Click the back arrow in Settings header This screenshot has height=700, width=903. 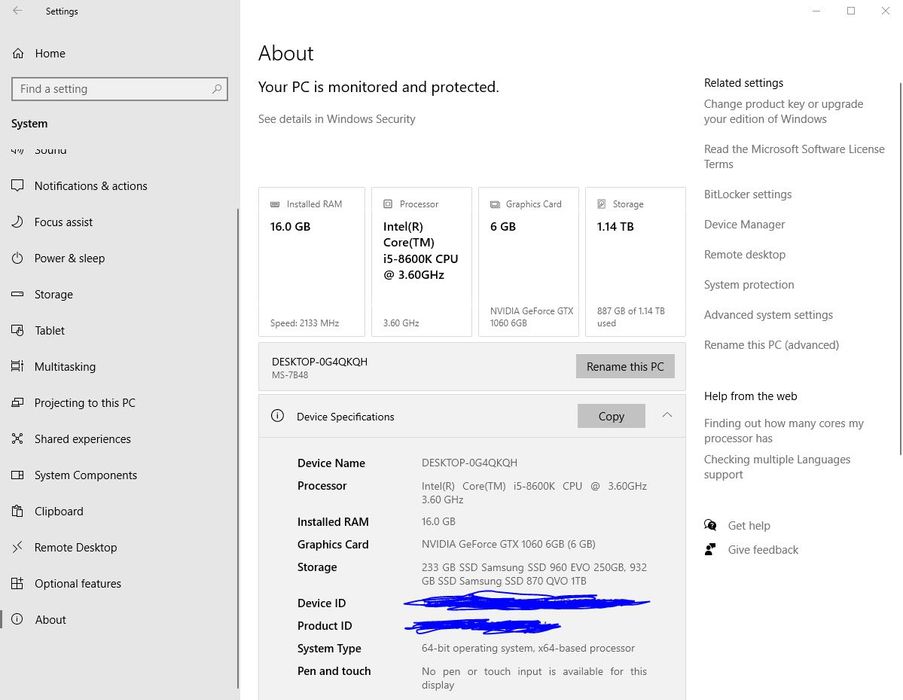point(17,11)
